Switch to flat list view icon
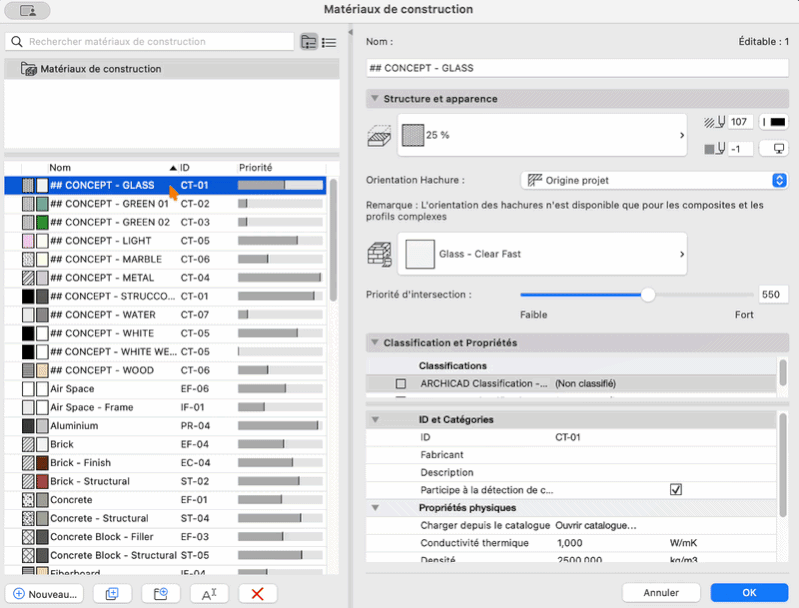Viewport: 799px width, 608px height. (x=329, y=42)
